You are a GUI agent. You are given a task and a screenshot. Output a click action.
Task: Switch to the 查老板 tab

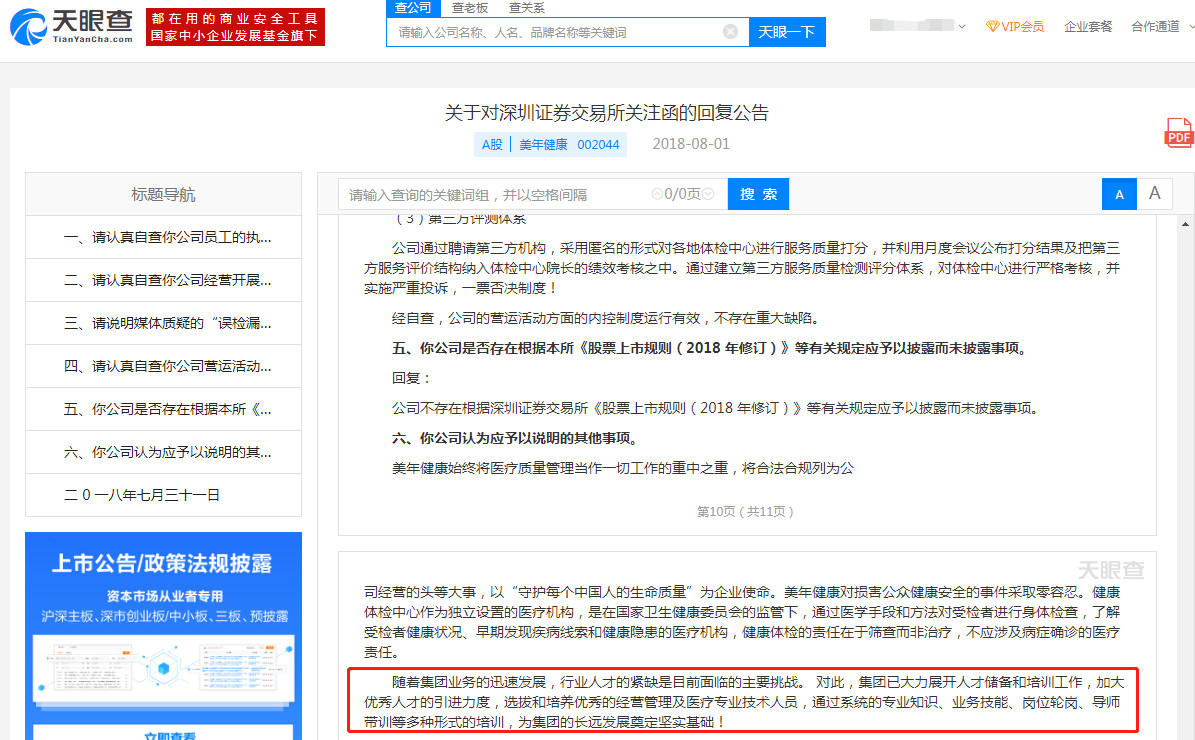[x=469, y=8]
